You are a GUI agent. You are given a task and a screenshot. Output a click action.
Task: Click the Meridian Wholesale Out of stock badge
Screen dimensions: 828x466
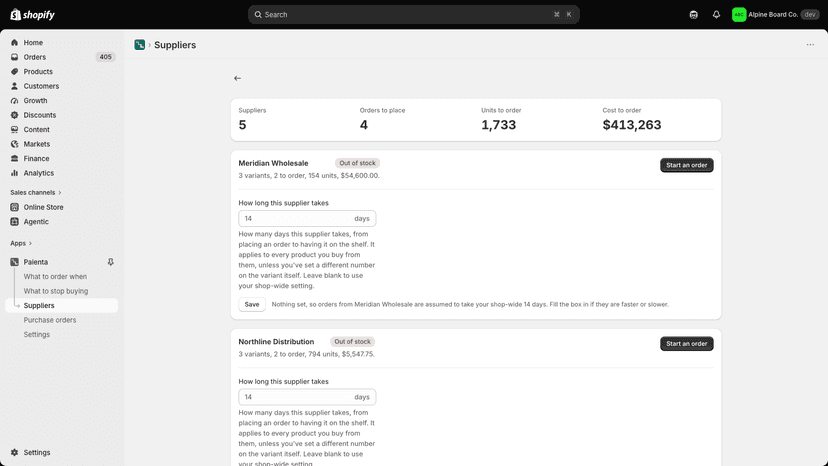coord(357,163)
